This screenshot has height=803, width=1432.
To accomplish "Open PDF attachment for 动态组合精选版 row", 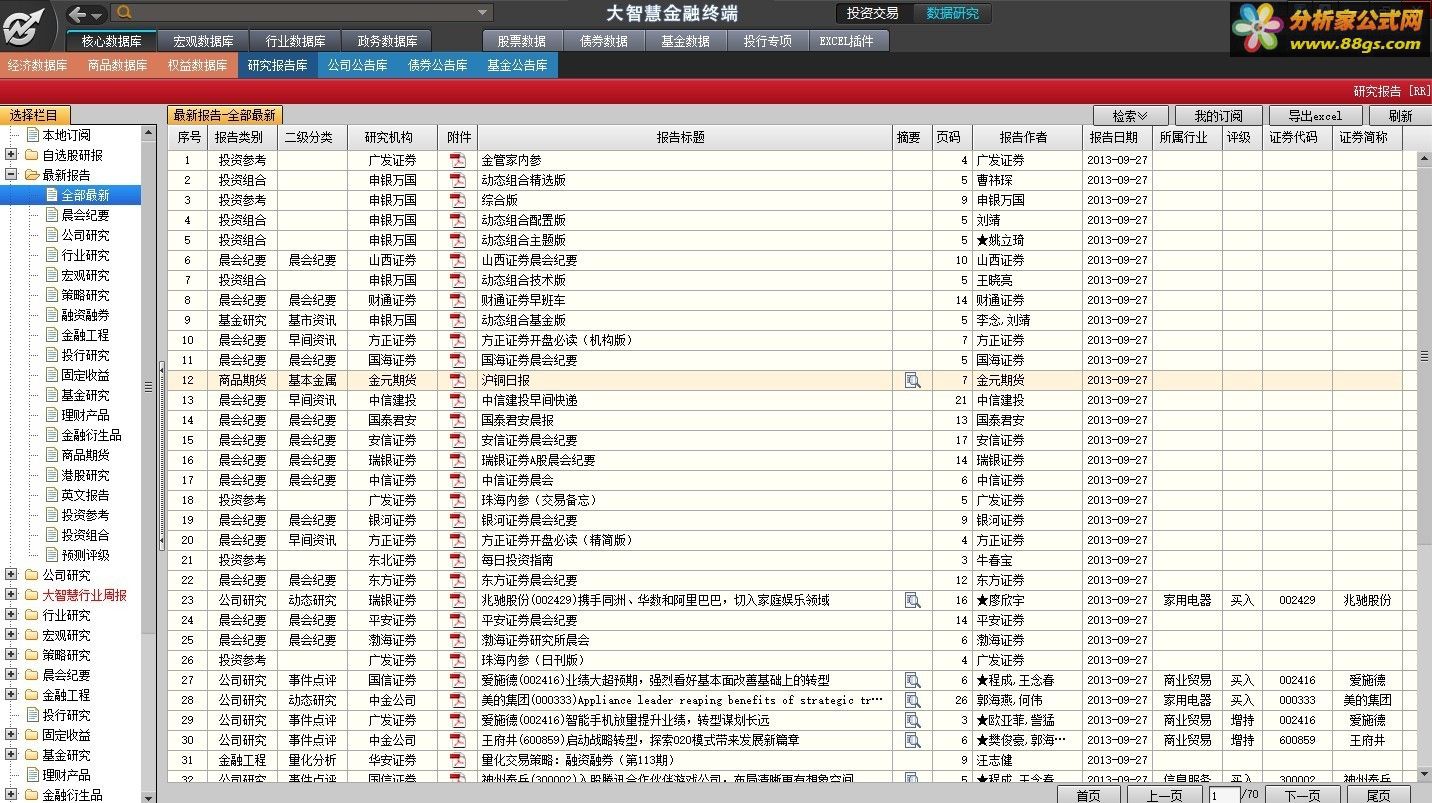I will coord(458,180).
